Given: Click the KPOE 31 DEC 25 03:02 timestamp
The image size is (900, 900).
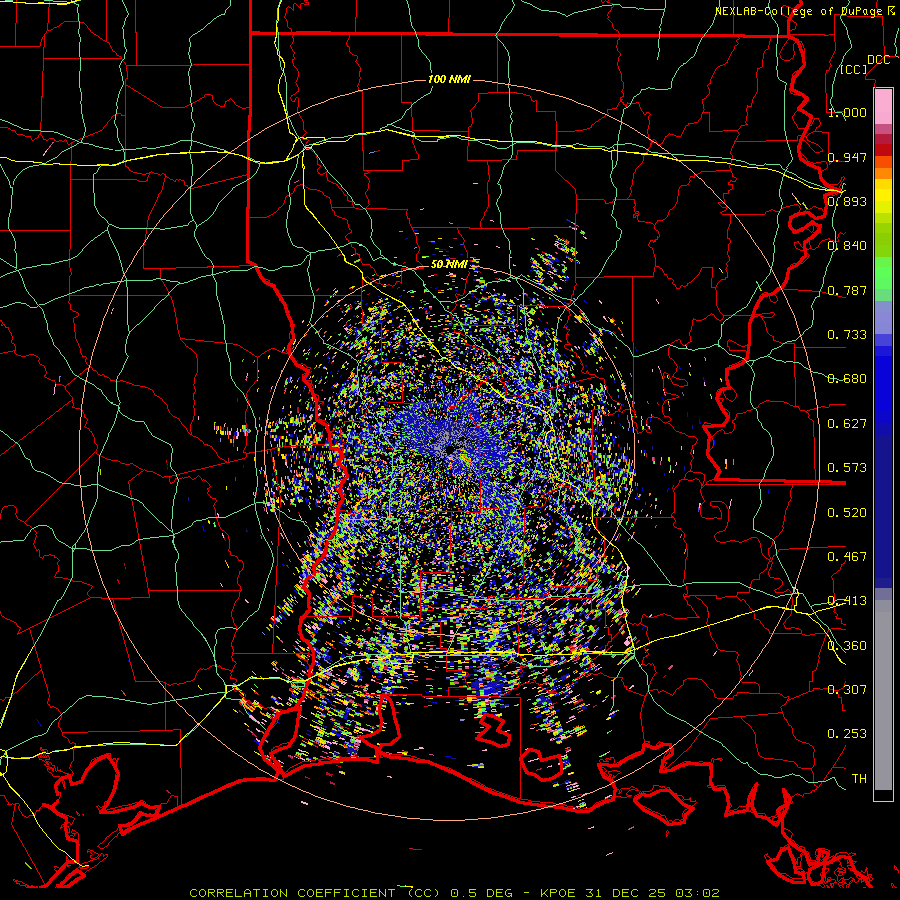Looking at the screenshot, I should [630, 893].
